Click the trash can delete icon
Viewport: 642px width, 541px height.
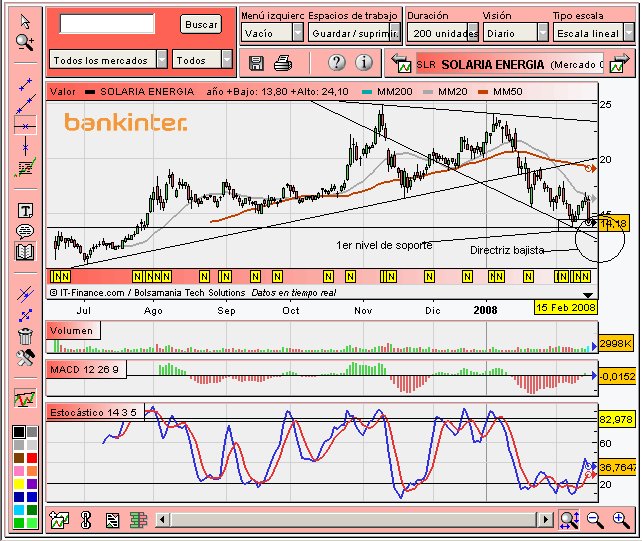click(25, 336)
